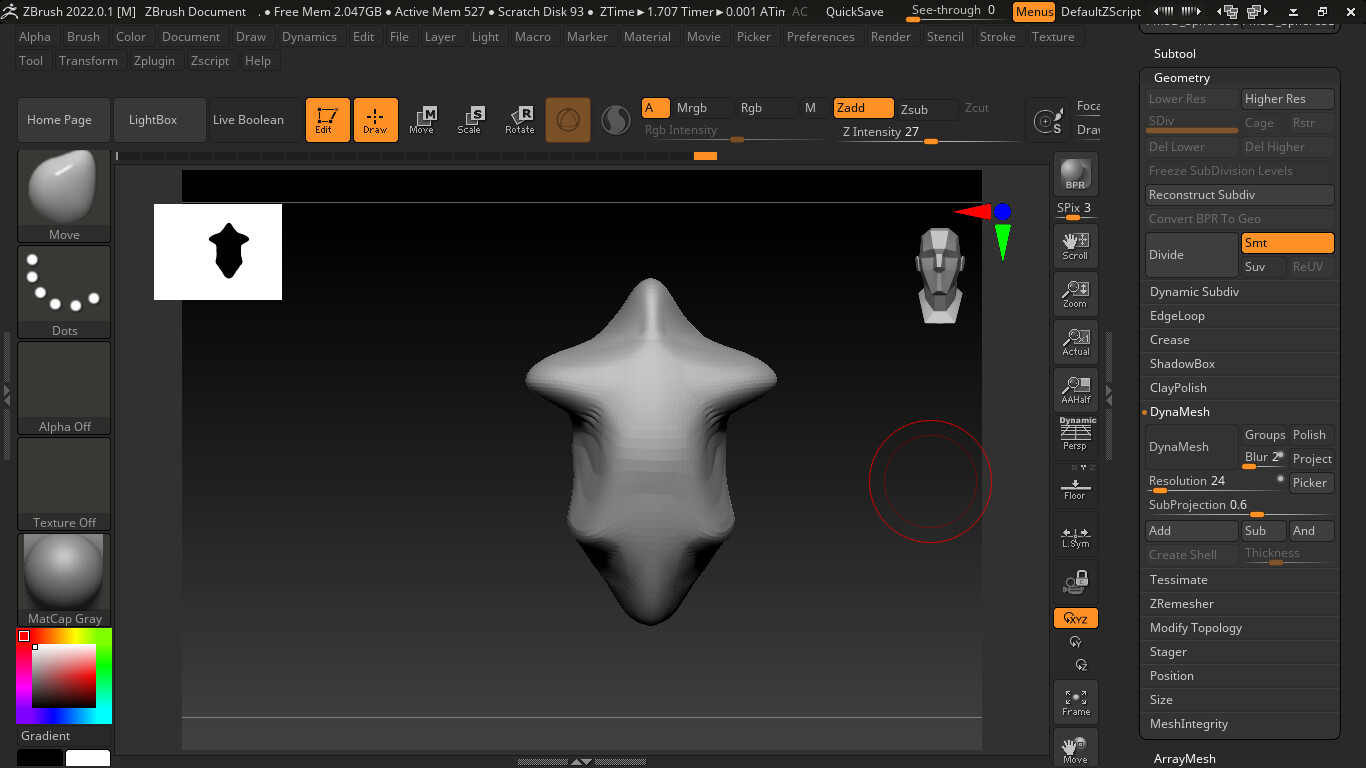Screen dimensions: 1366x768
Task: Open the Zplugin menu
Action: [x=154, y=60]
